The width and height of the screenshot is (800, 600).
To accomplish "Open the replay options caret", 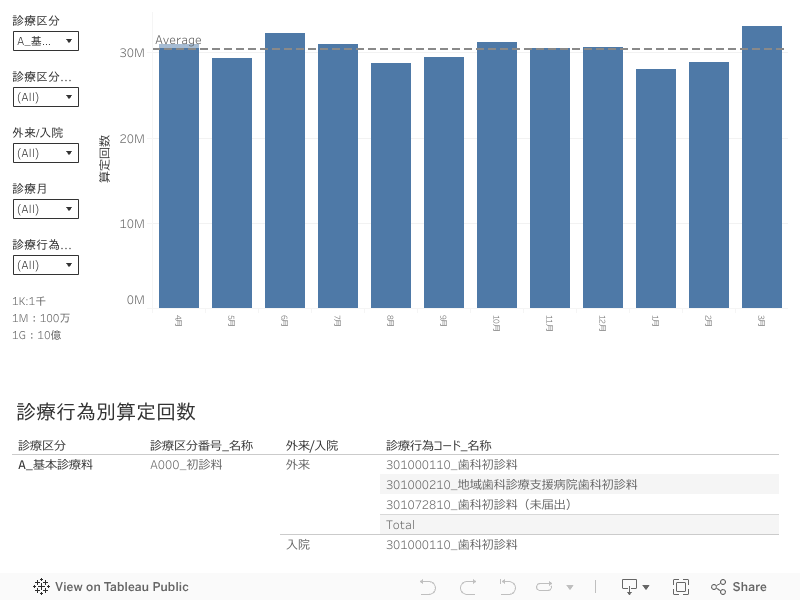I will pos(570,587).
